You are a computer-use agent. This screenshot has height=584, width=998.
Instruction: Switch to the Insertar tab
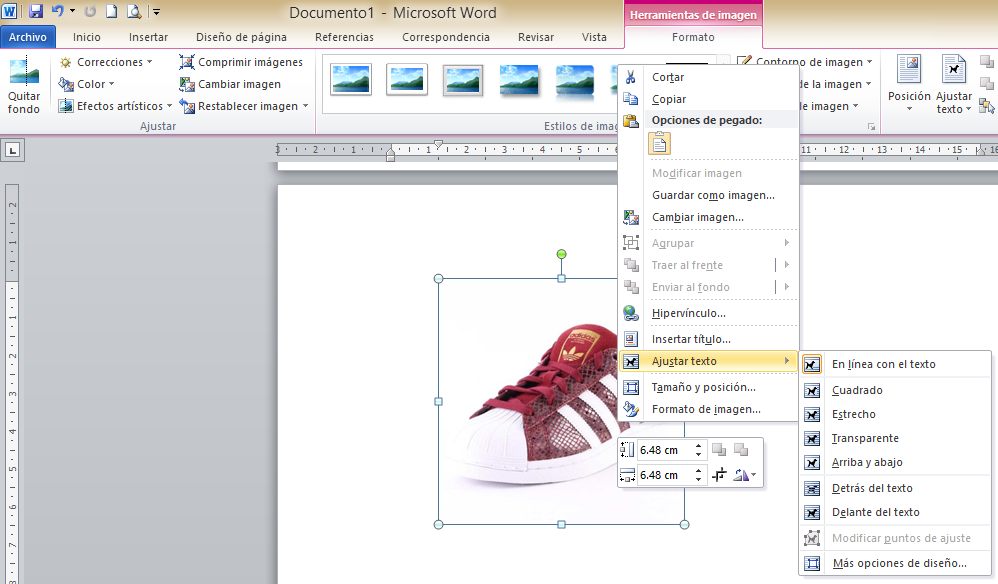(x=148, y=37)
